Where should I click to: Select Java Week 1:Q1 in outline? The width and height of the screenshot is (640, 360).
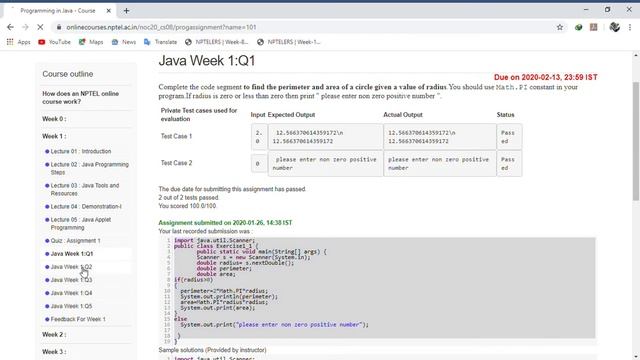71,253
